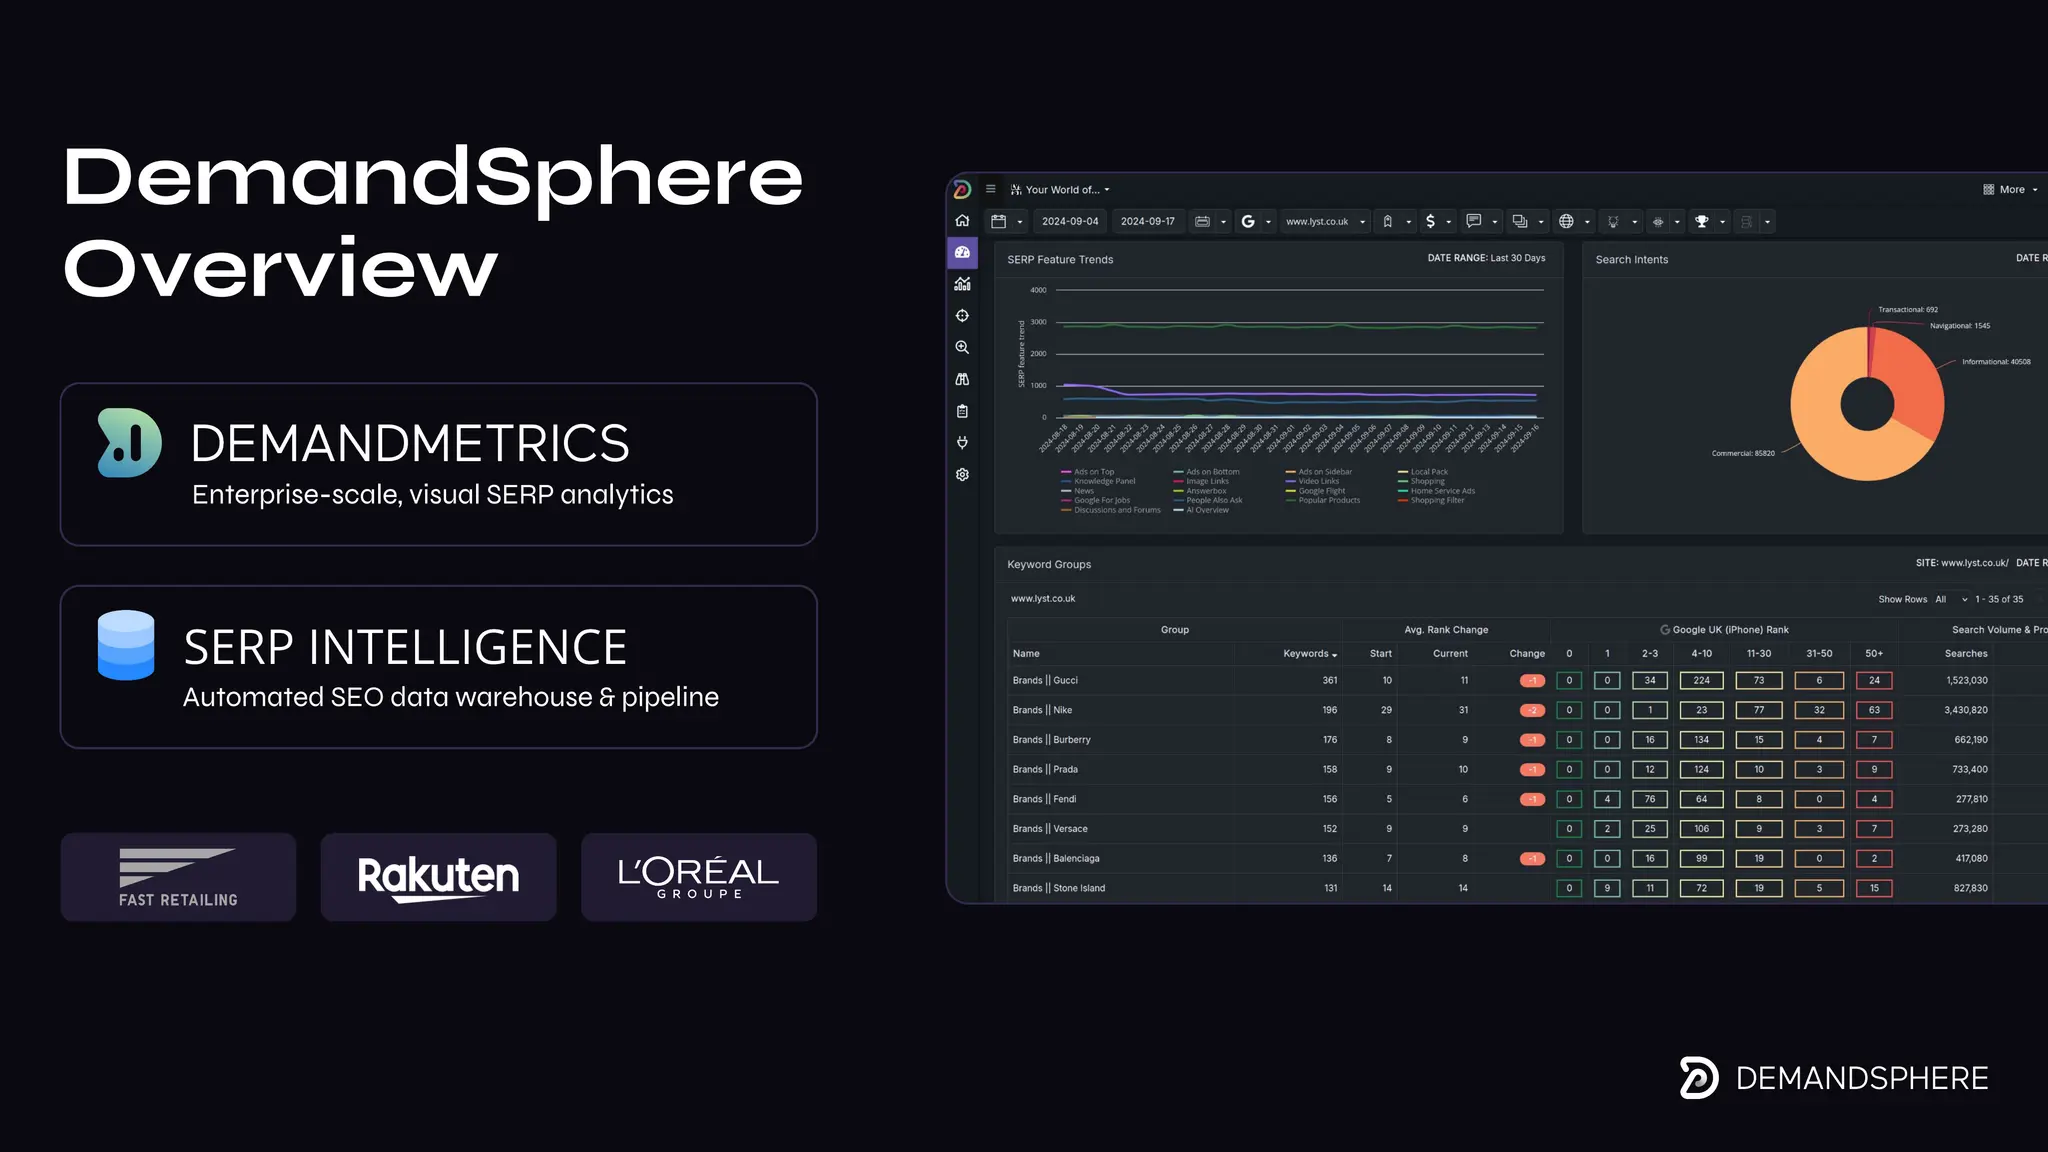Toggle the Ads on Top legend series
The width and height of the screenshot is (2048, 1152).
click(1087, 472)
